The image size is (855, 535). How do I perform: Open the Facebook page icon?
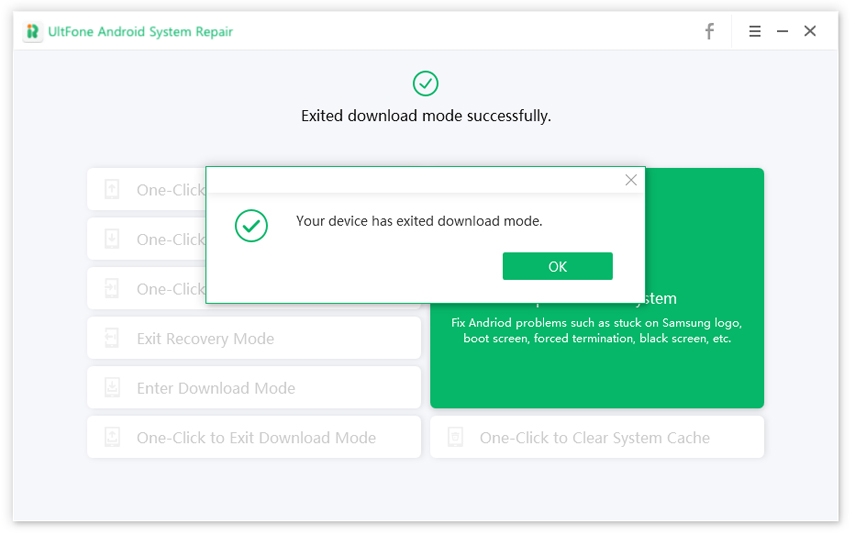click(709, 32)
